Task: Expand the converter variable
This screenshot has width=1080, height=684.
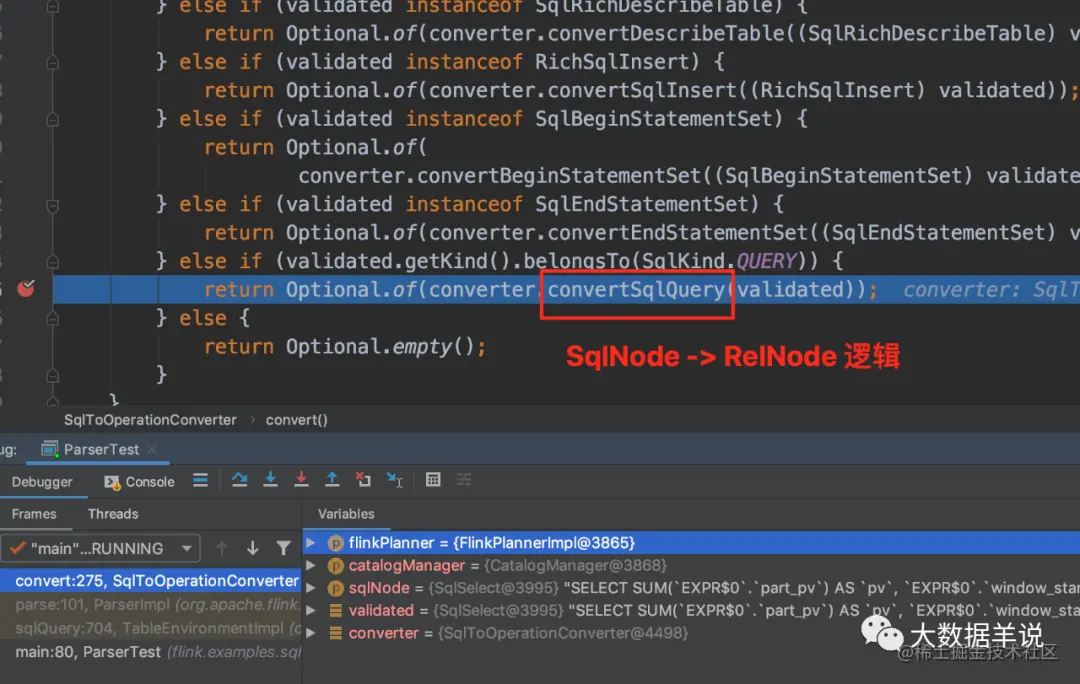Action: point(311,633)
